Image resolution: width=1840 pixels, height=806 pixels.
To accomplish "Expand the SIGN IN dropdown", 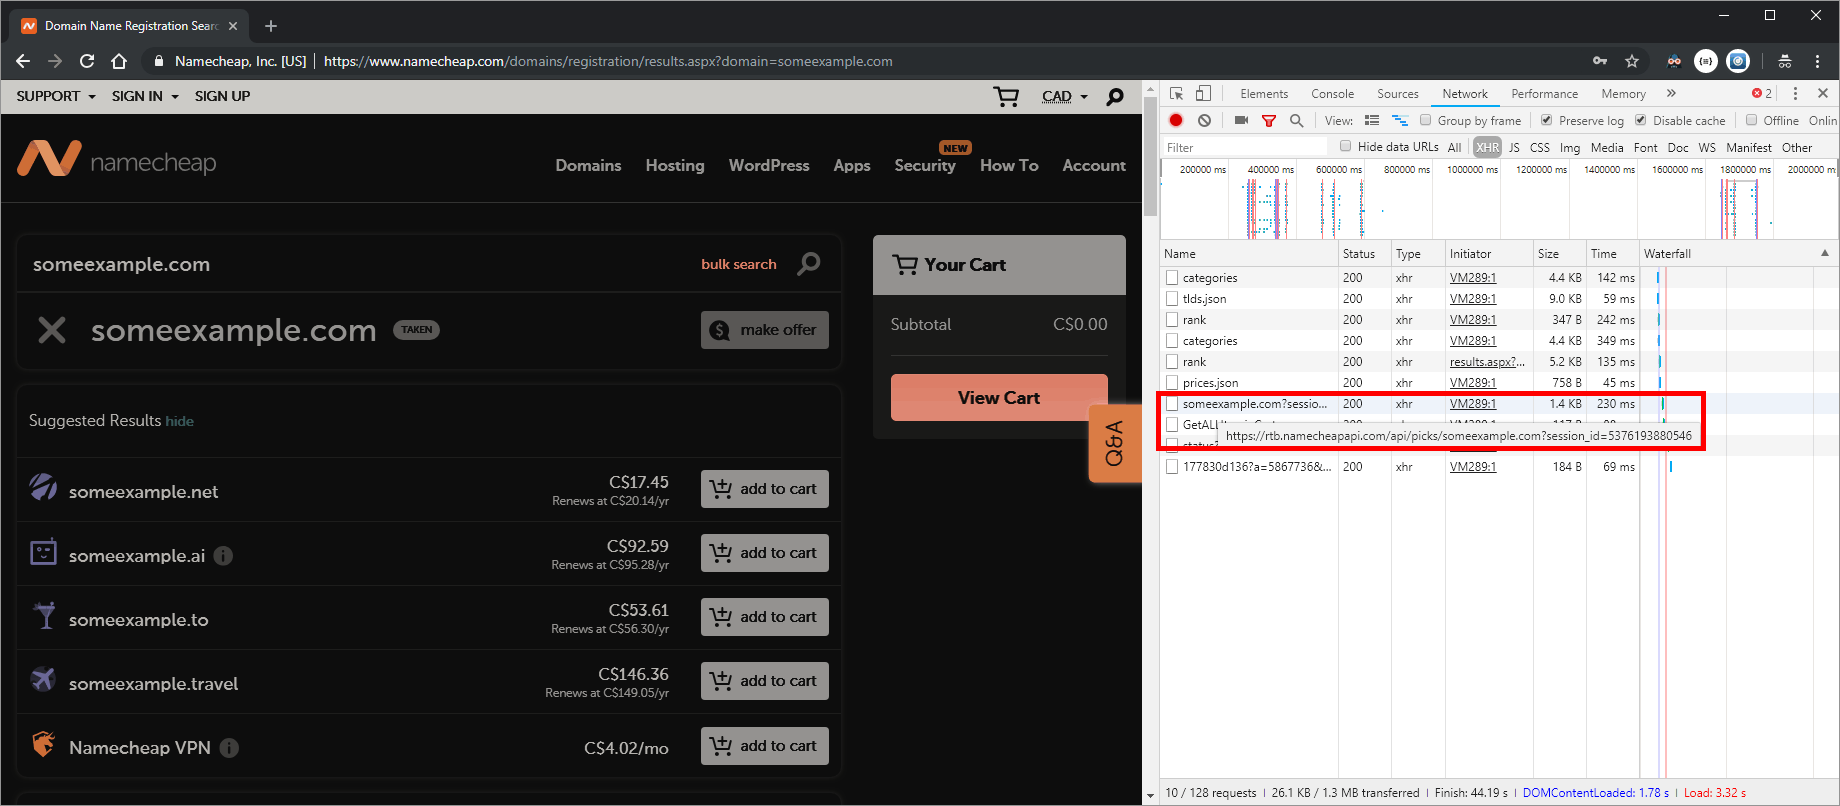I will pos(145,96).
